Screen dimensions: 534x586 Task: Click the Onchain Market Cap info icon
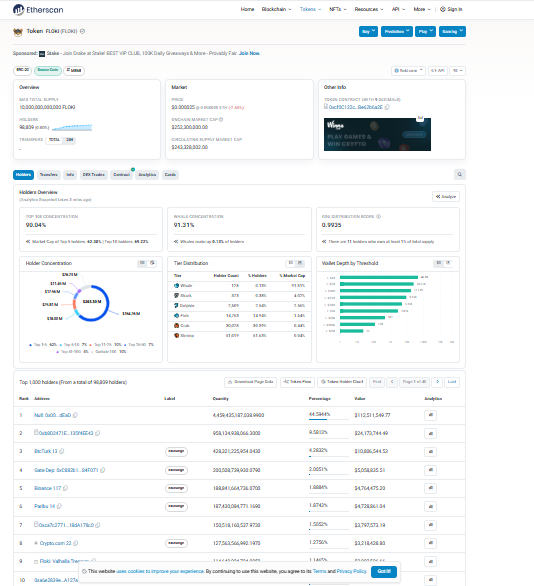[221, 120]
